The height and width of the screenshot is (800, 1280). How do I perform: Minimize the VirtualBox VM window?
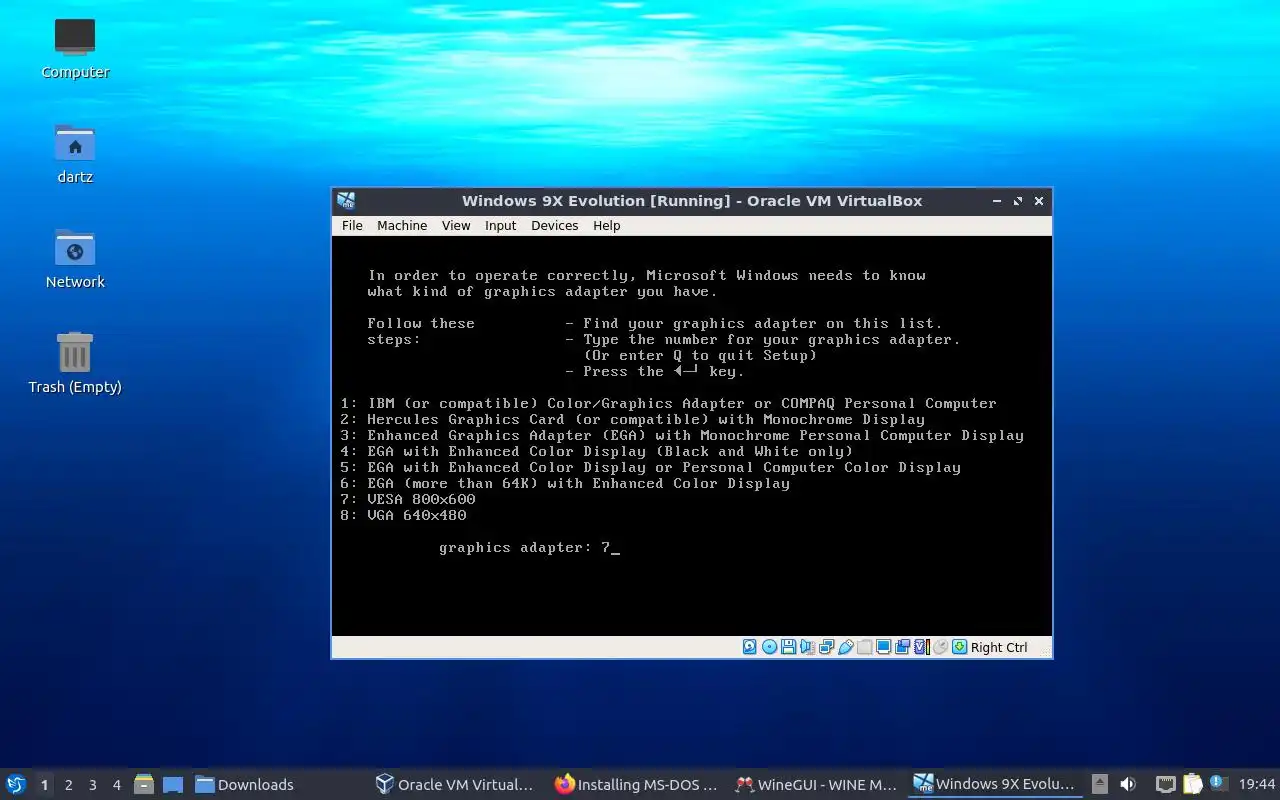997,201
